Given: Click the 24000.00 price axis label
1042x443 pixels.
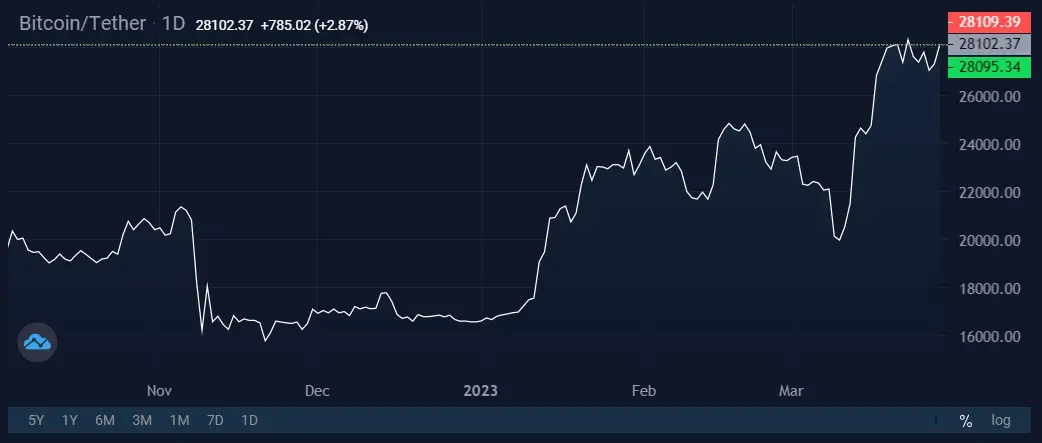Looking at the screenshot, I should (989, 144).
